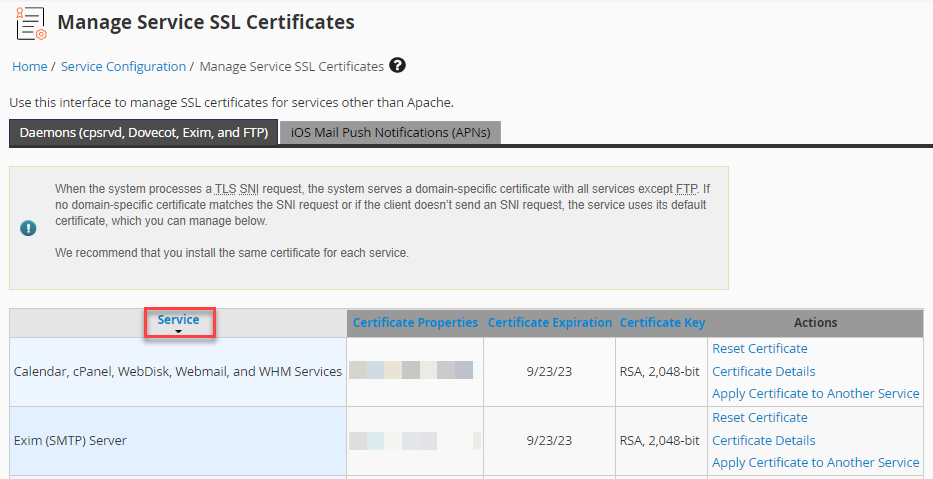Sort table by Service column
Image resolution: width=933 pixels, height=479 pixels.
(x=178, y=319)
